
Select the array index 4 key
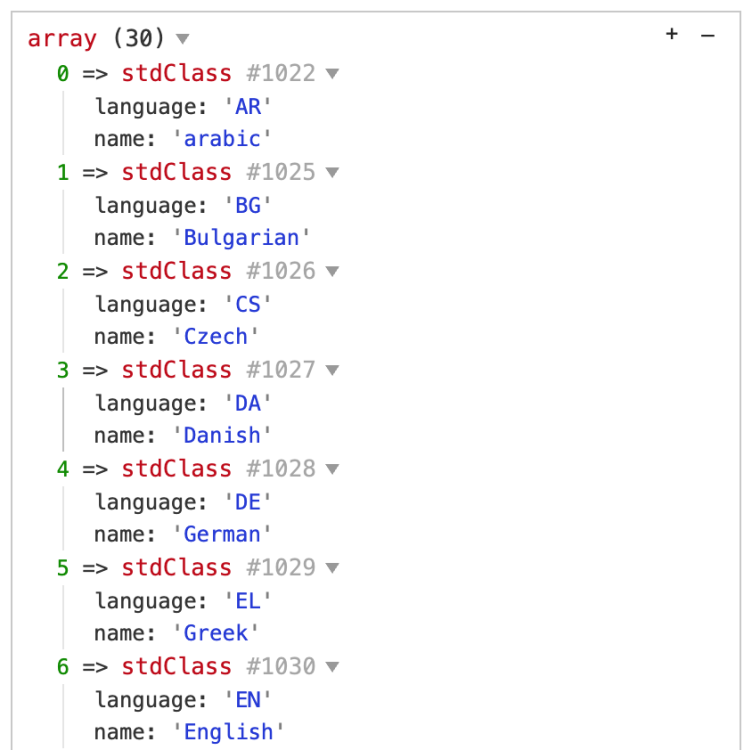pyautogui.click(x=63, y=469)
